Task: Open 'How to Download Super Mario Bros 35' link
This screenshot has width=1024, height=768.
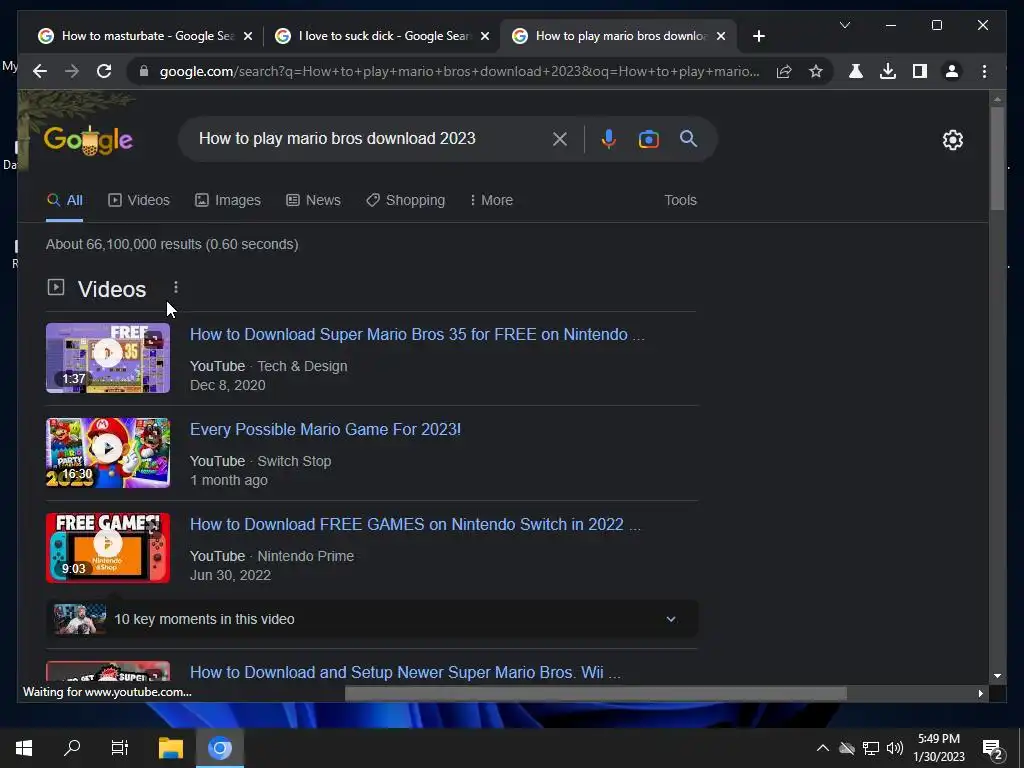Action: click(417, 334)
